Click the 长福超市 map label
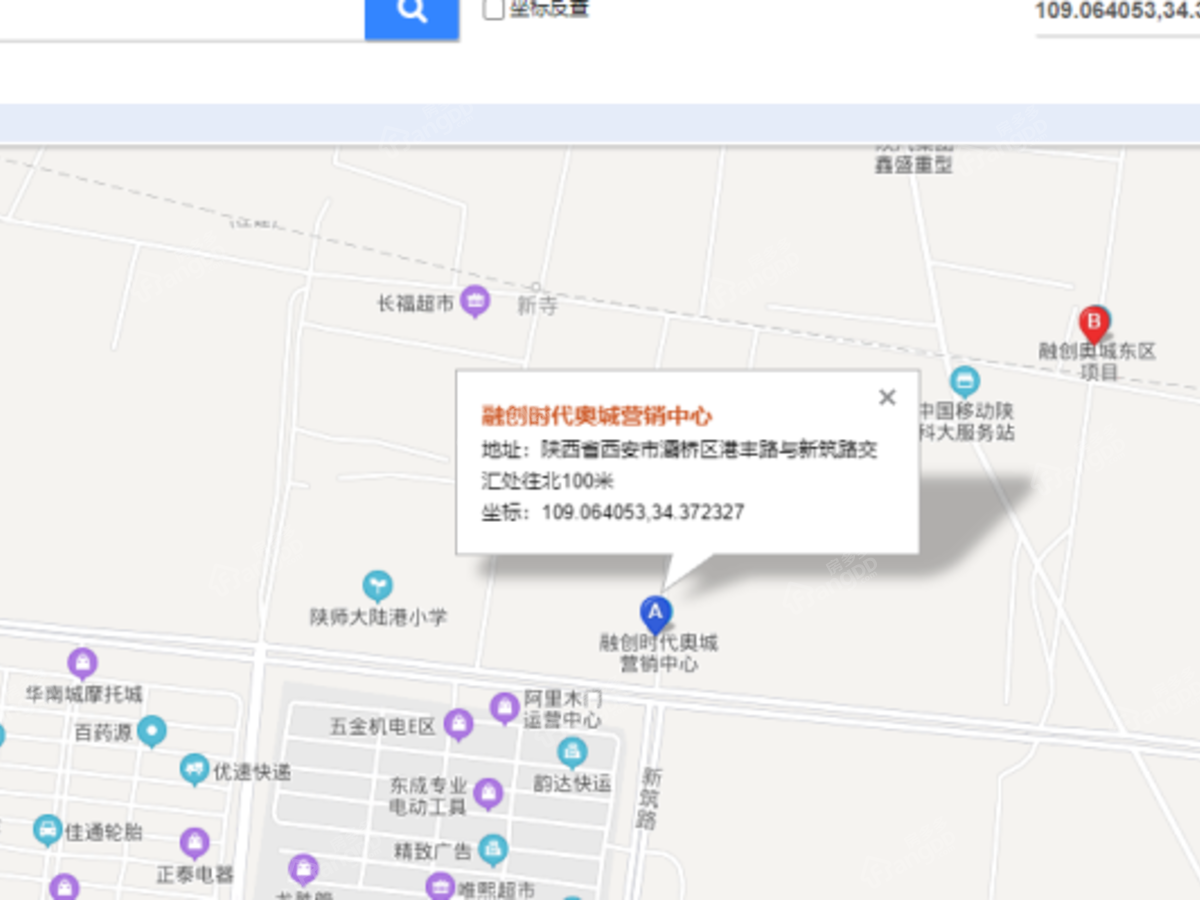Viewport: 1200px width, 900px height. [416, 303]
